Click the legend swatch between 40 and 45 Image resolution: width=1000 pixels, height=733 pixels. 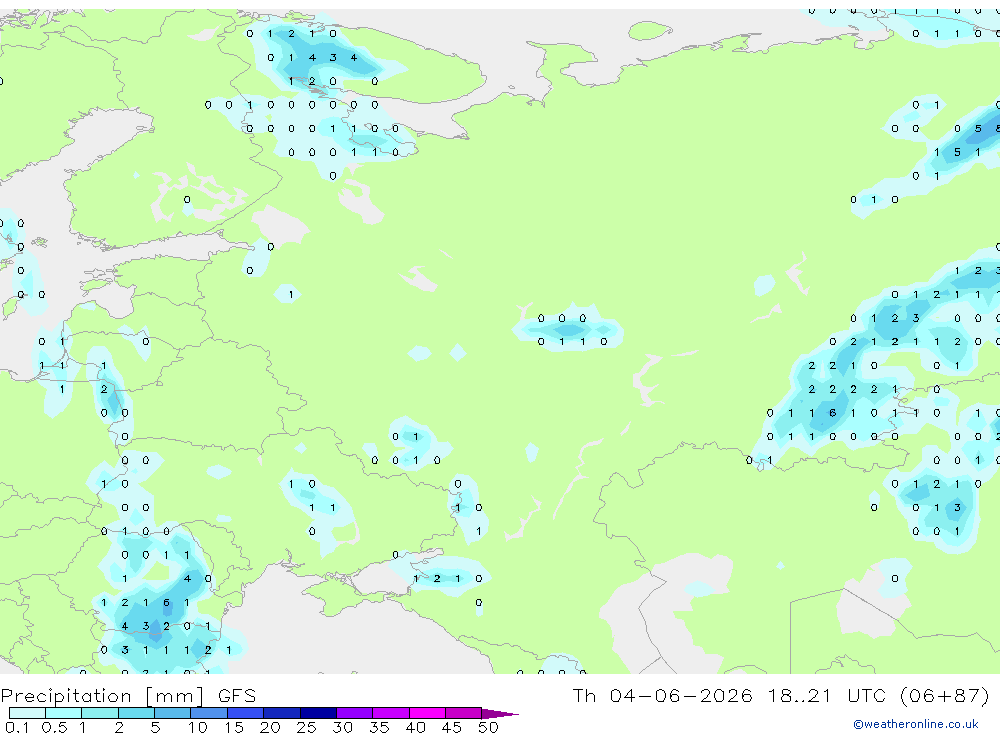[x=427, y=713]
